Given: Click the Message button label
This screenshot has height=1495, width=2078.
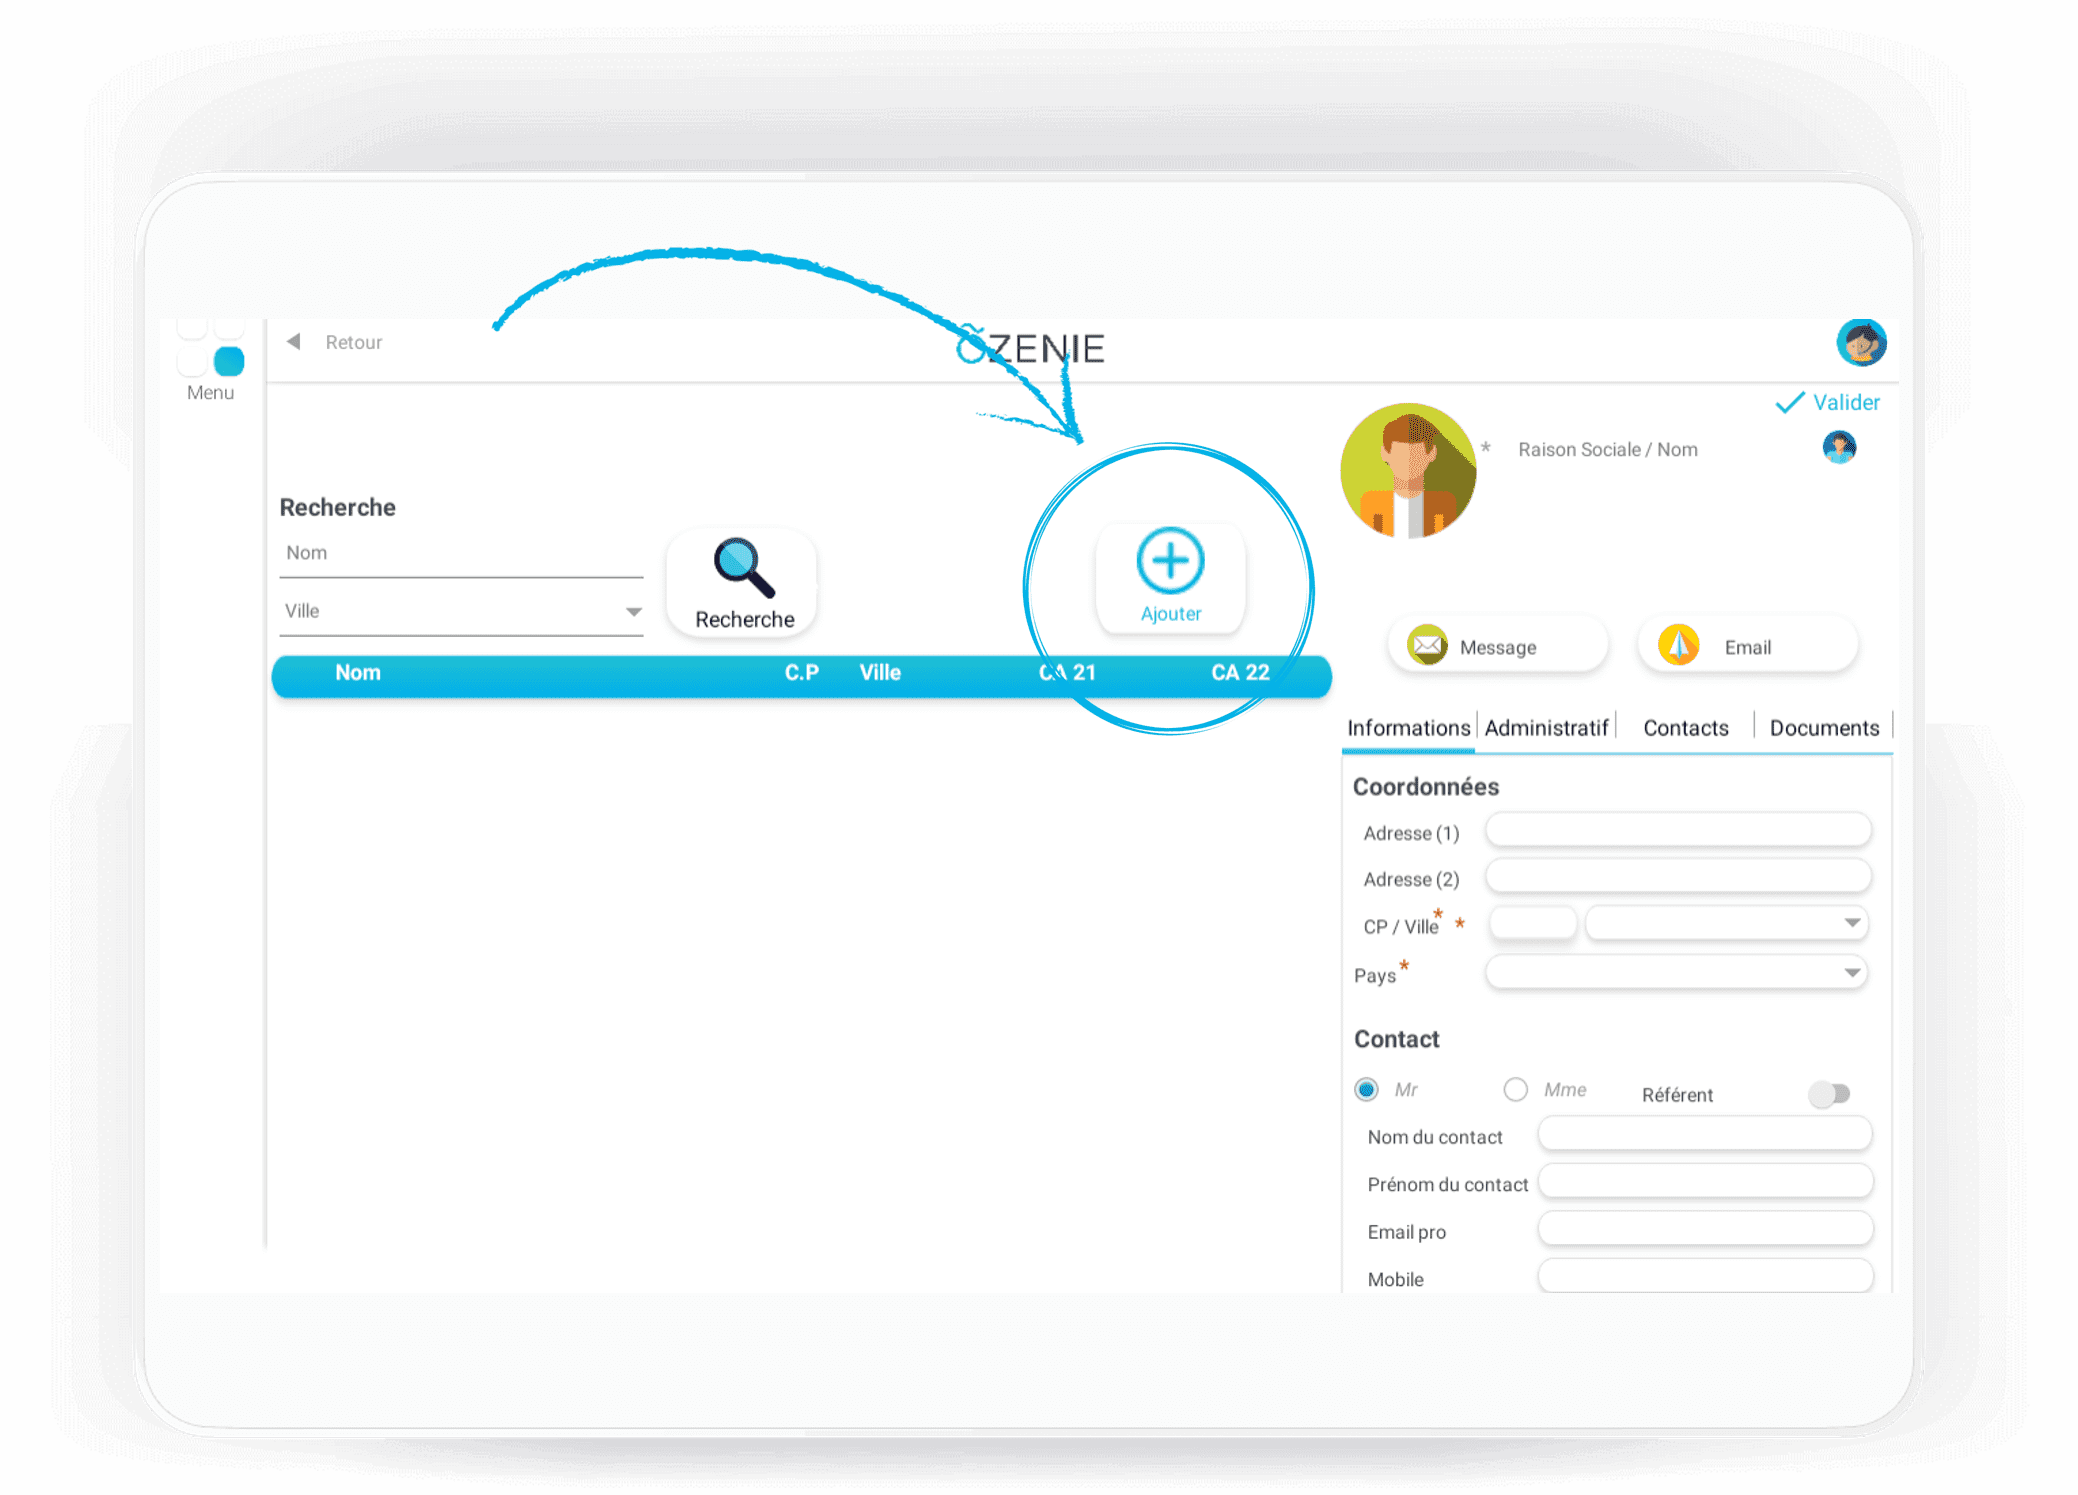Looking at the screenshot, I should click(x=1498, y=647).
